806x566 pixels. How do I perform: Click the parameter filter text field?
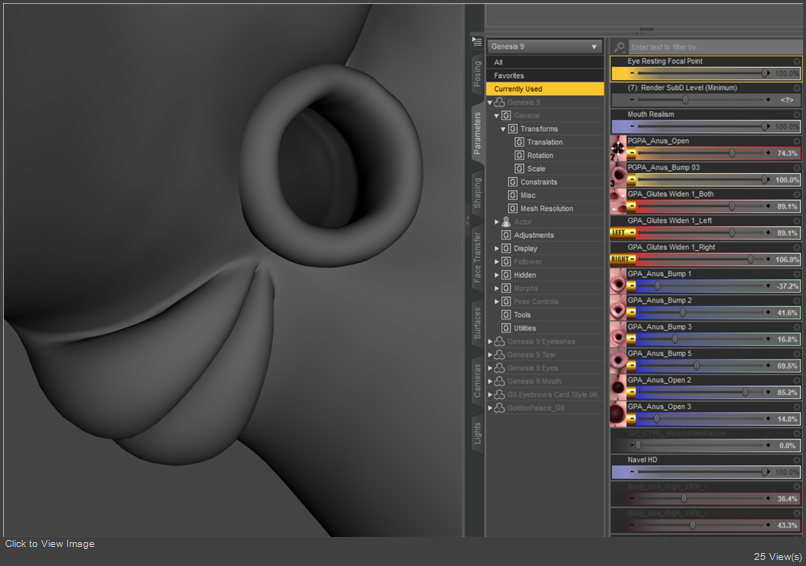[x=715, y=47]
